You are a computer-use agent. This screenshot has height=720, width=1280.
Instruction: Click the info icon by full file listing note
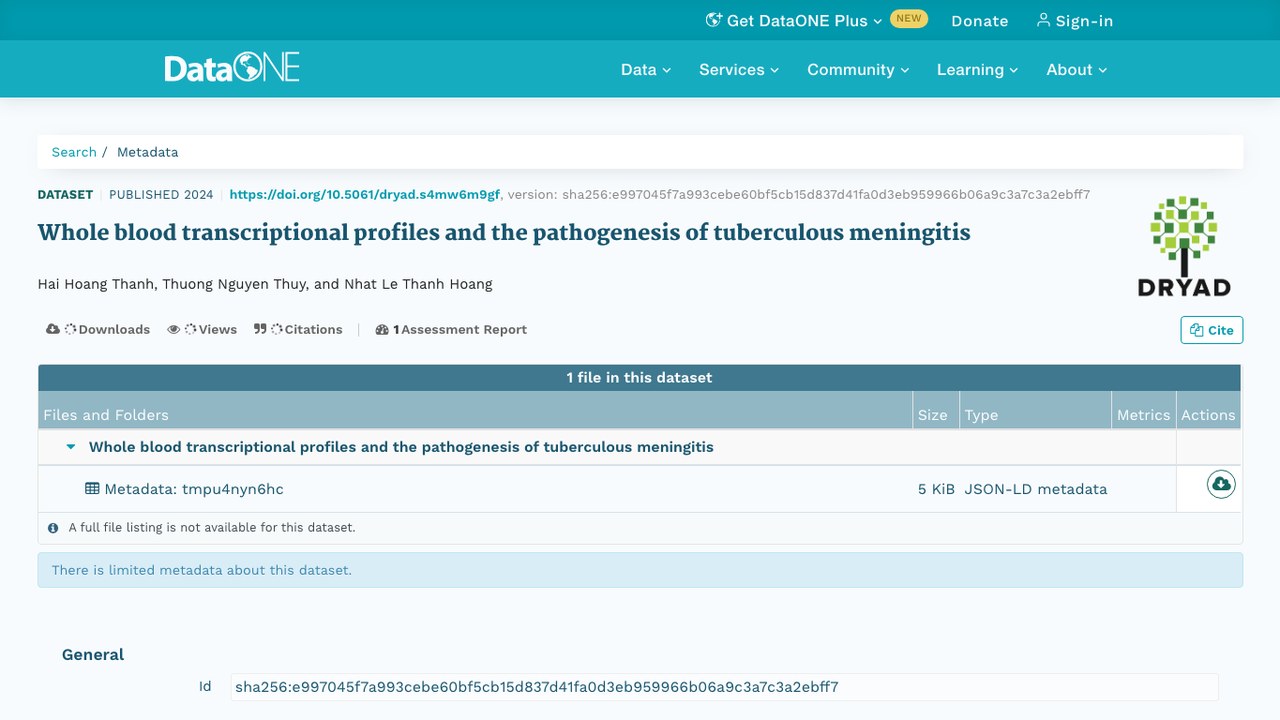pos(53,528)
